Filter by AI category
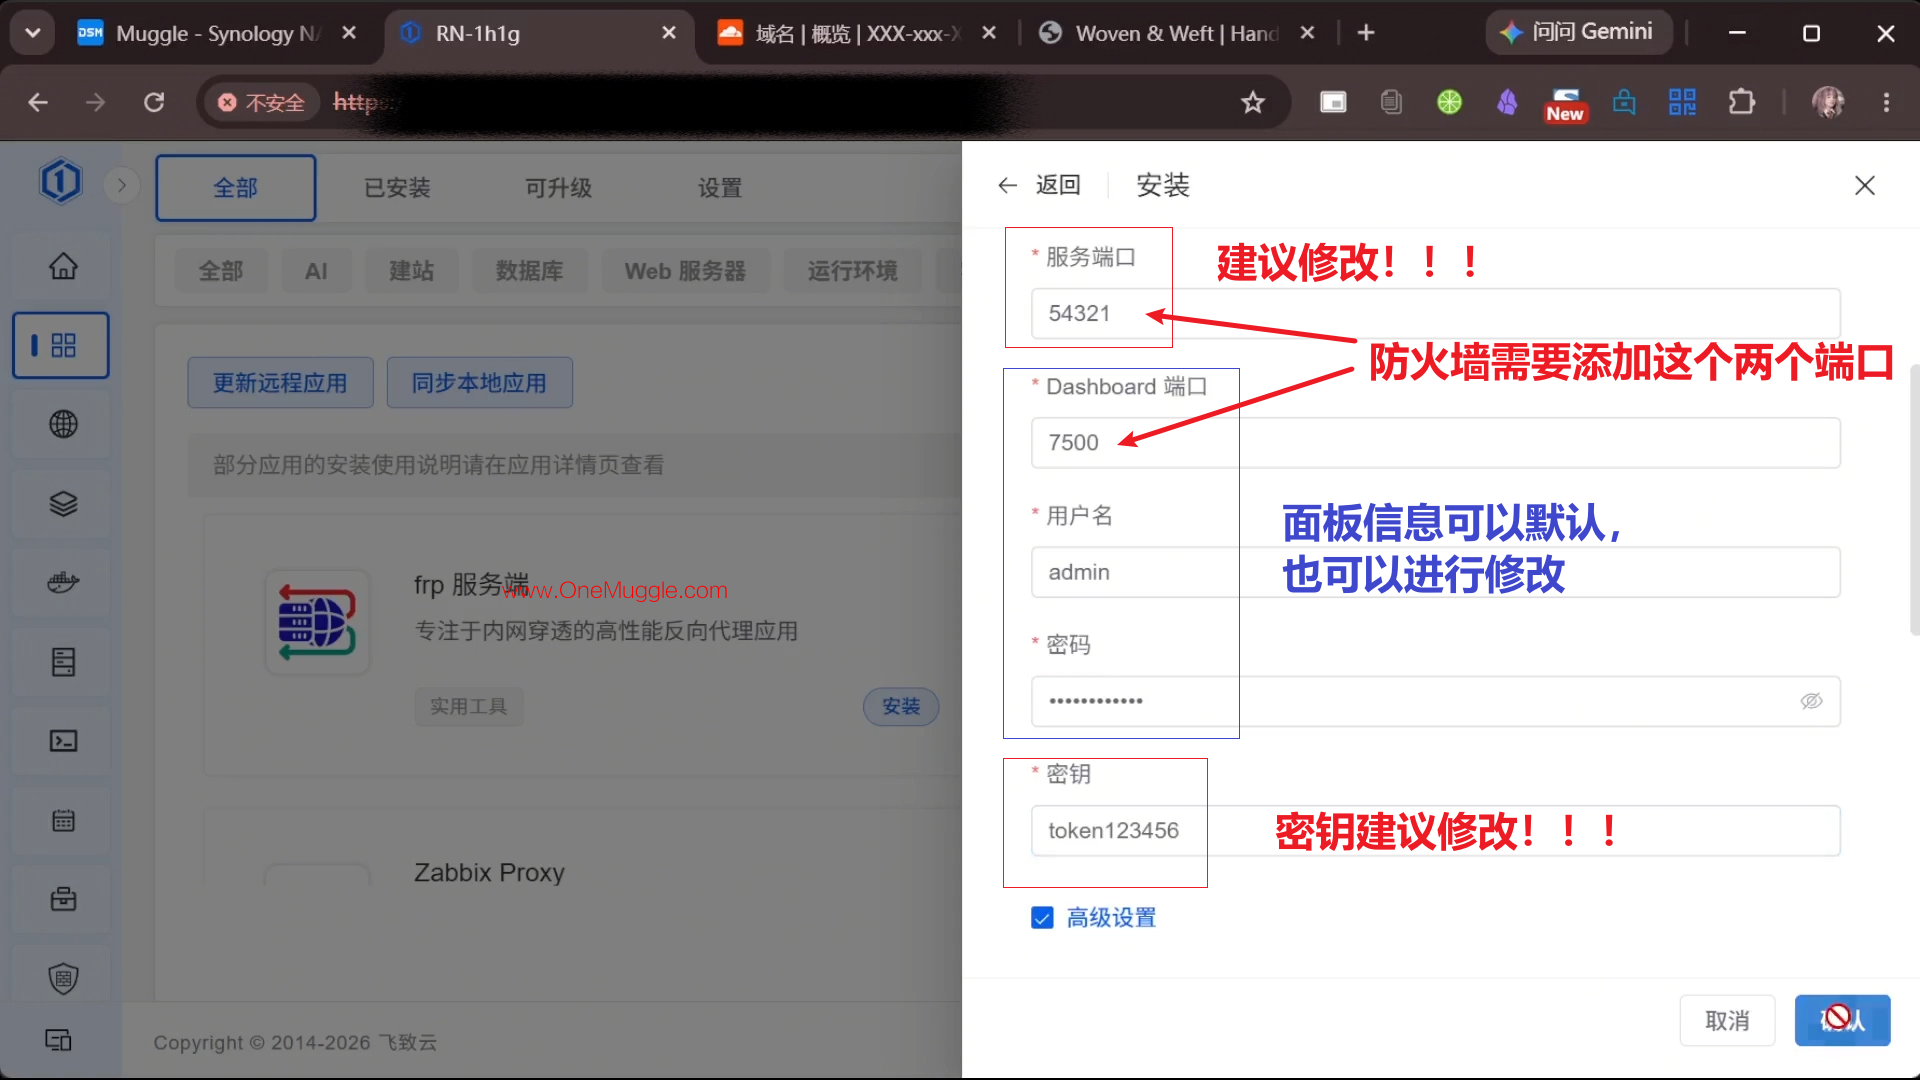 pos(316,271)
